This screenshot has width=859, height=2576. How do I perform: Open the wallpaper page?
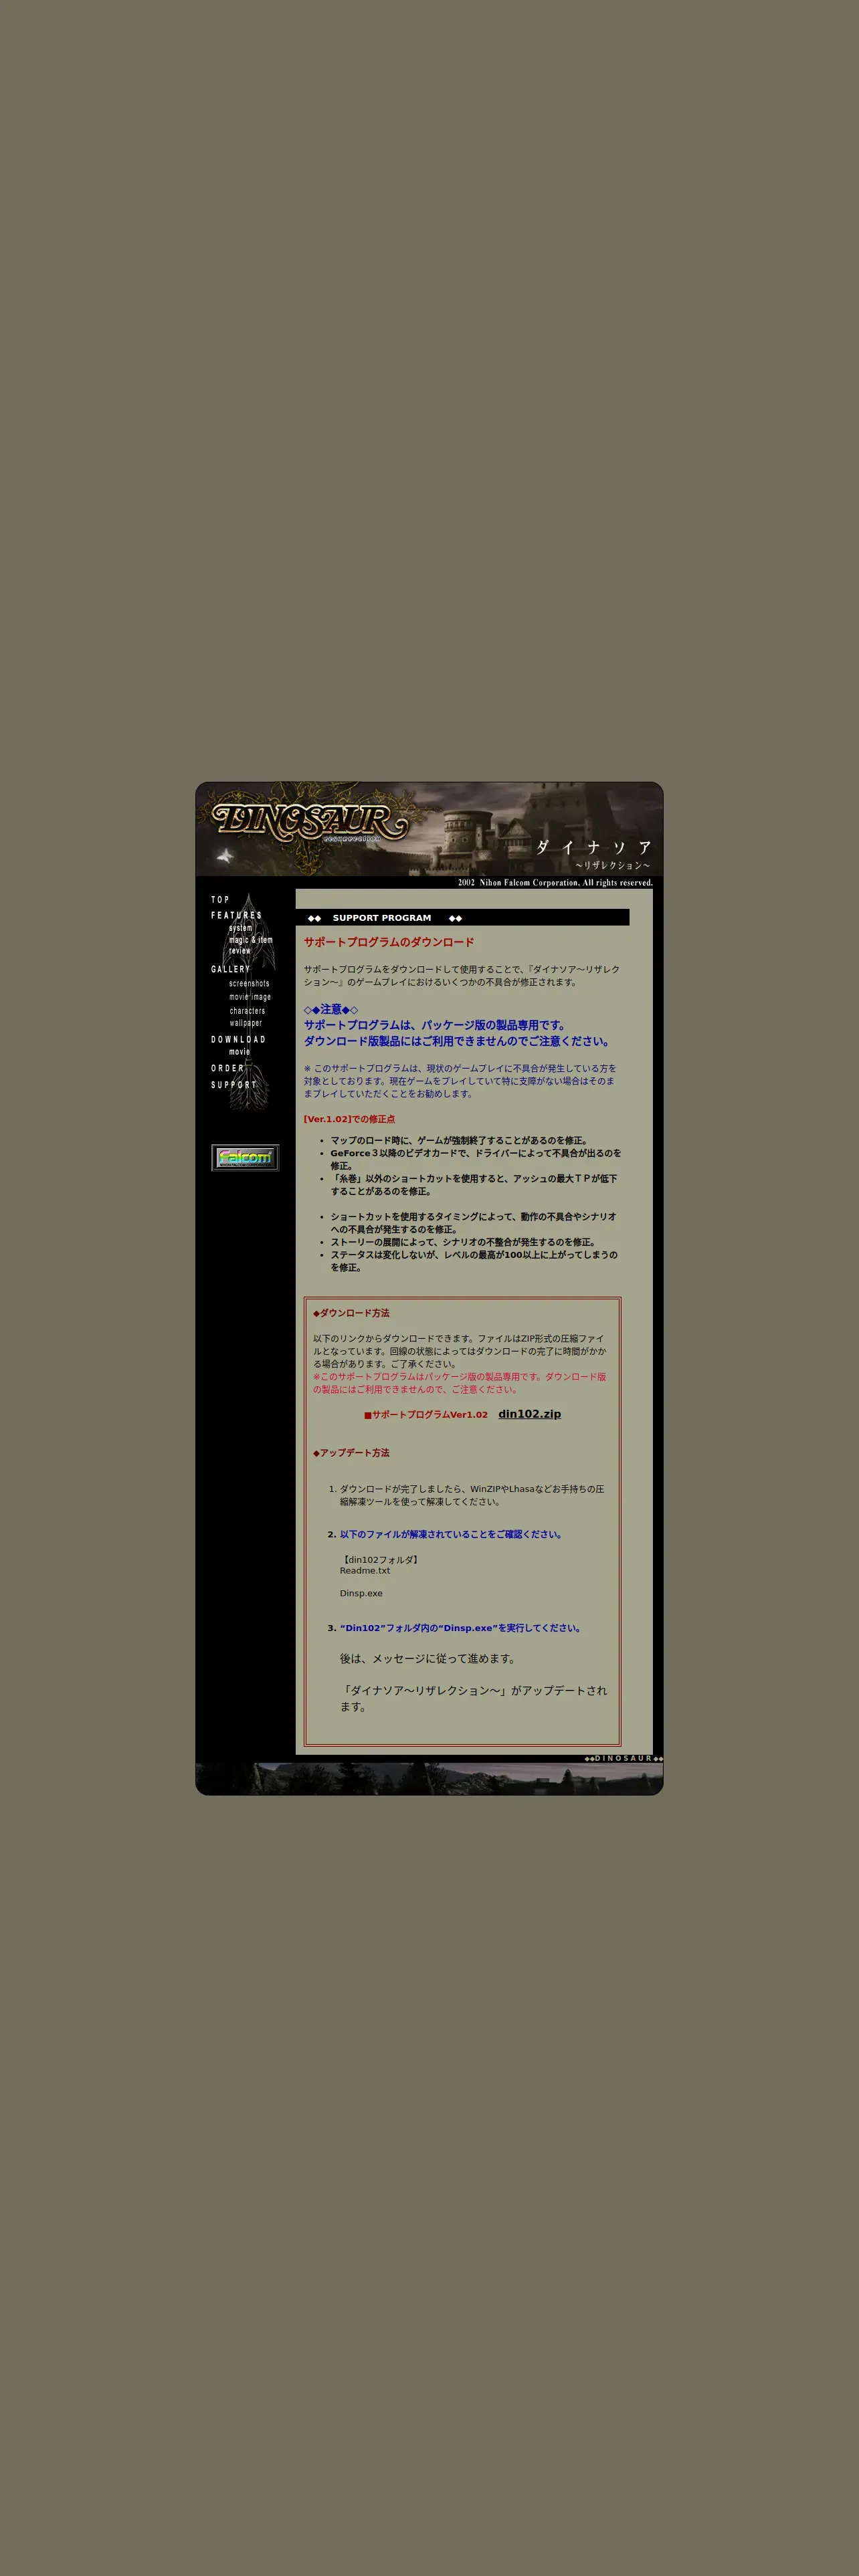tap(246, 1023)
